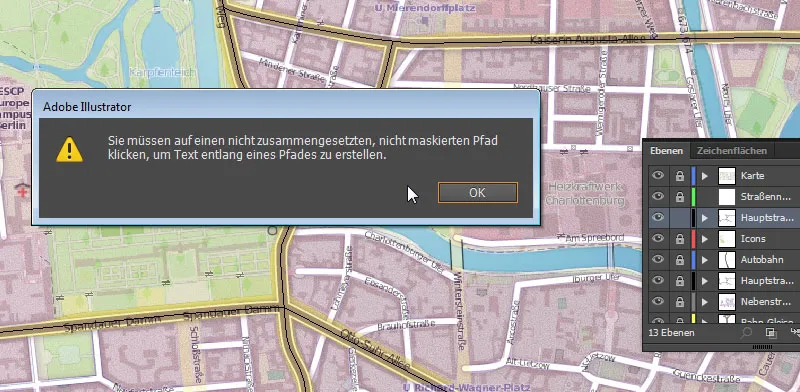This screenshot has height=392, width=800.
Task: Click the Nebenstr… layer thumbnail
Action: point(727,302)
